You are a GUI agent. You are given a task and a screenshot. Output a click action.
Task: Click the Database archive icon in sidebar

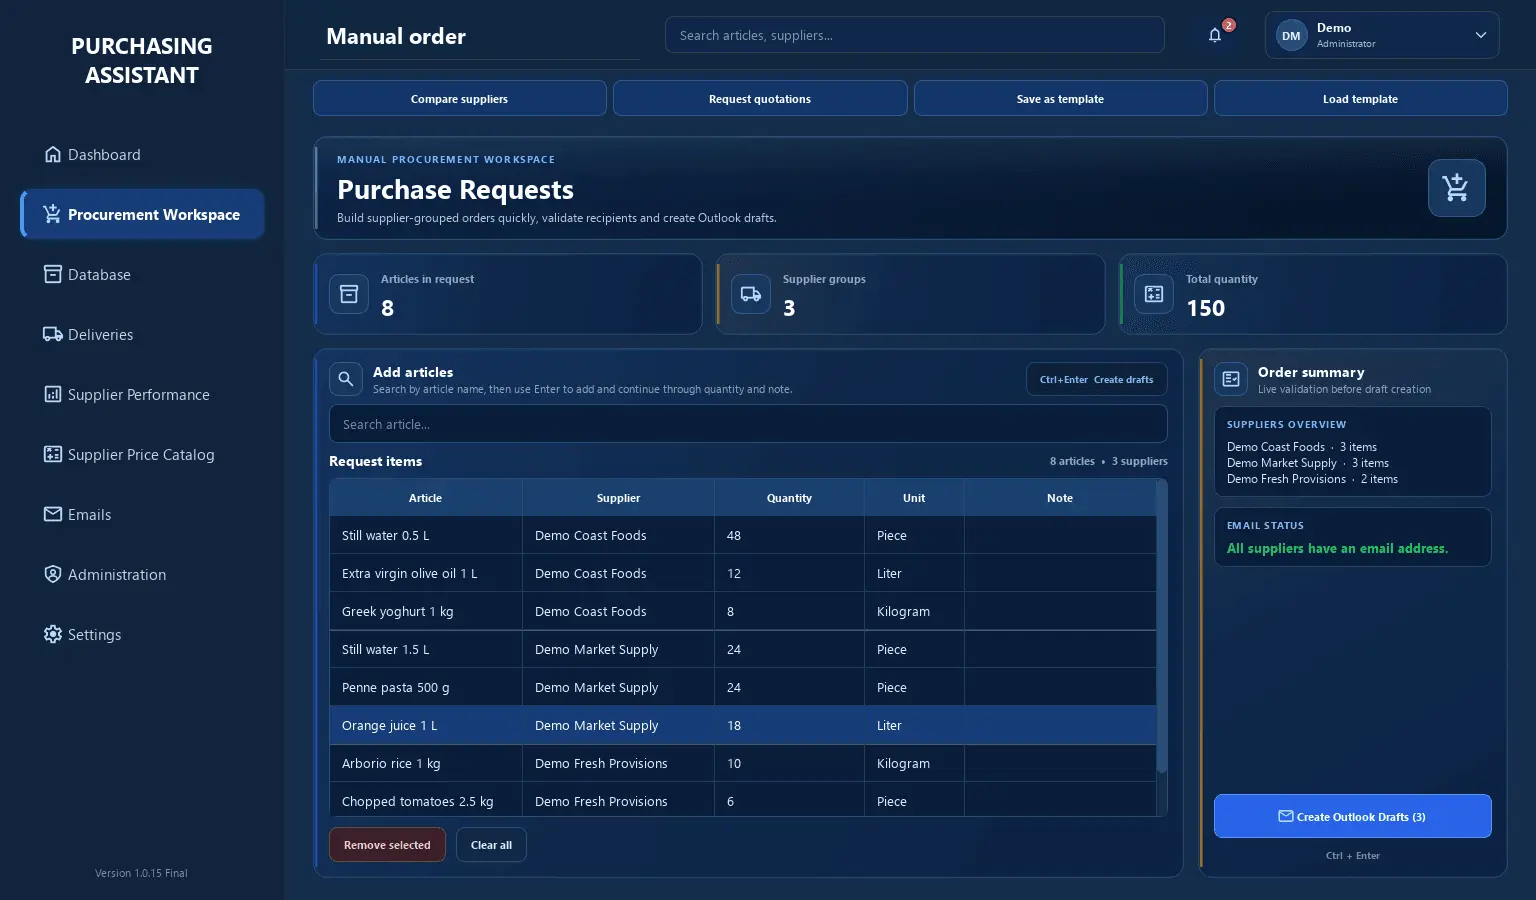(53, 274)
